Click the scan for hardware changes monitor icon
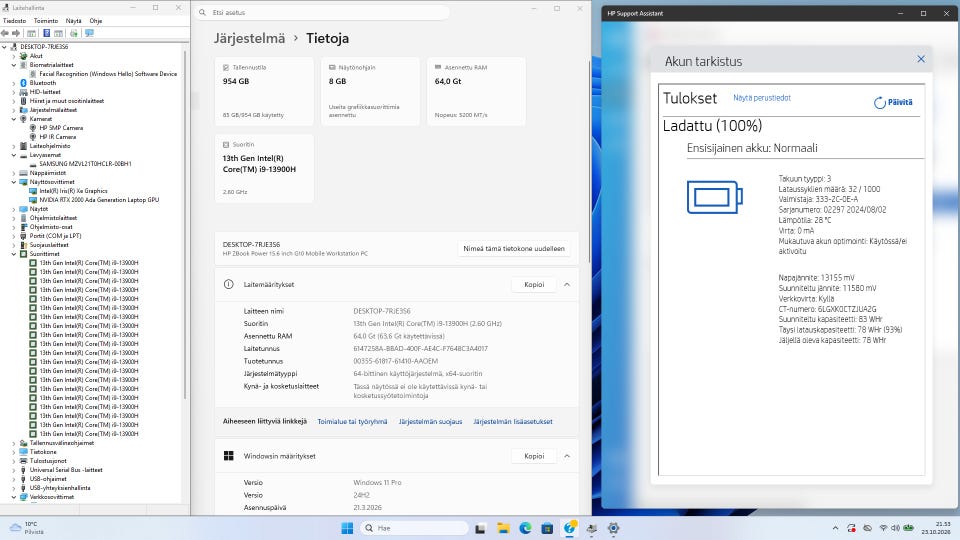Image resolution: width=960 pixels, height=540 pixels. (x=89, y=33)
